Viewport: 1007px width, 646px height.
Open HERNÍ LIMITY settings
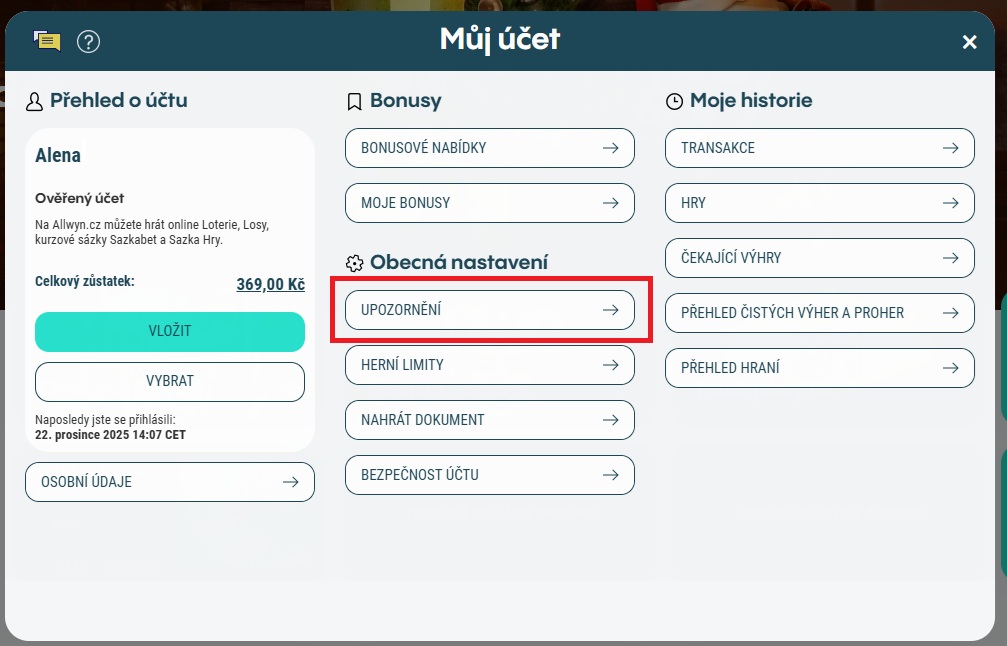pyautogui.click(x=490, y=365)
